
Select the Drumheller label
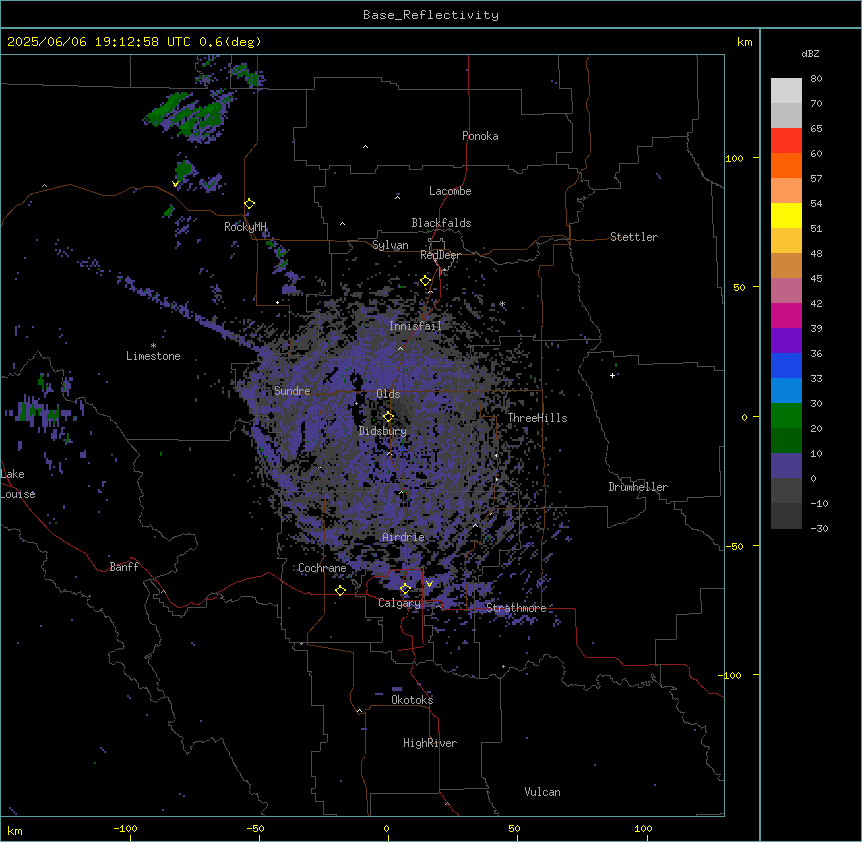[638, 487]
